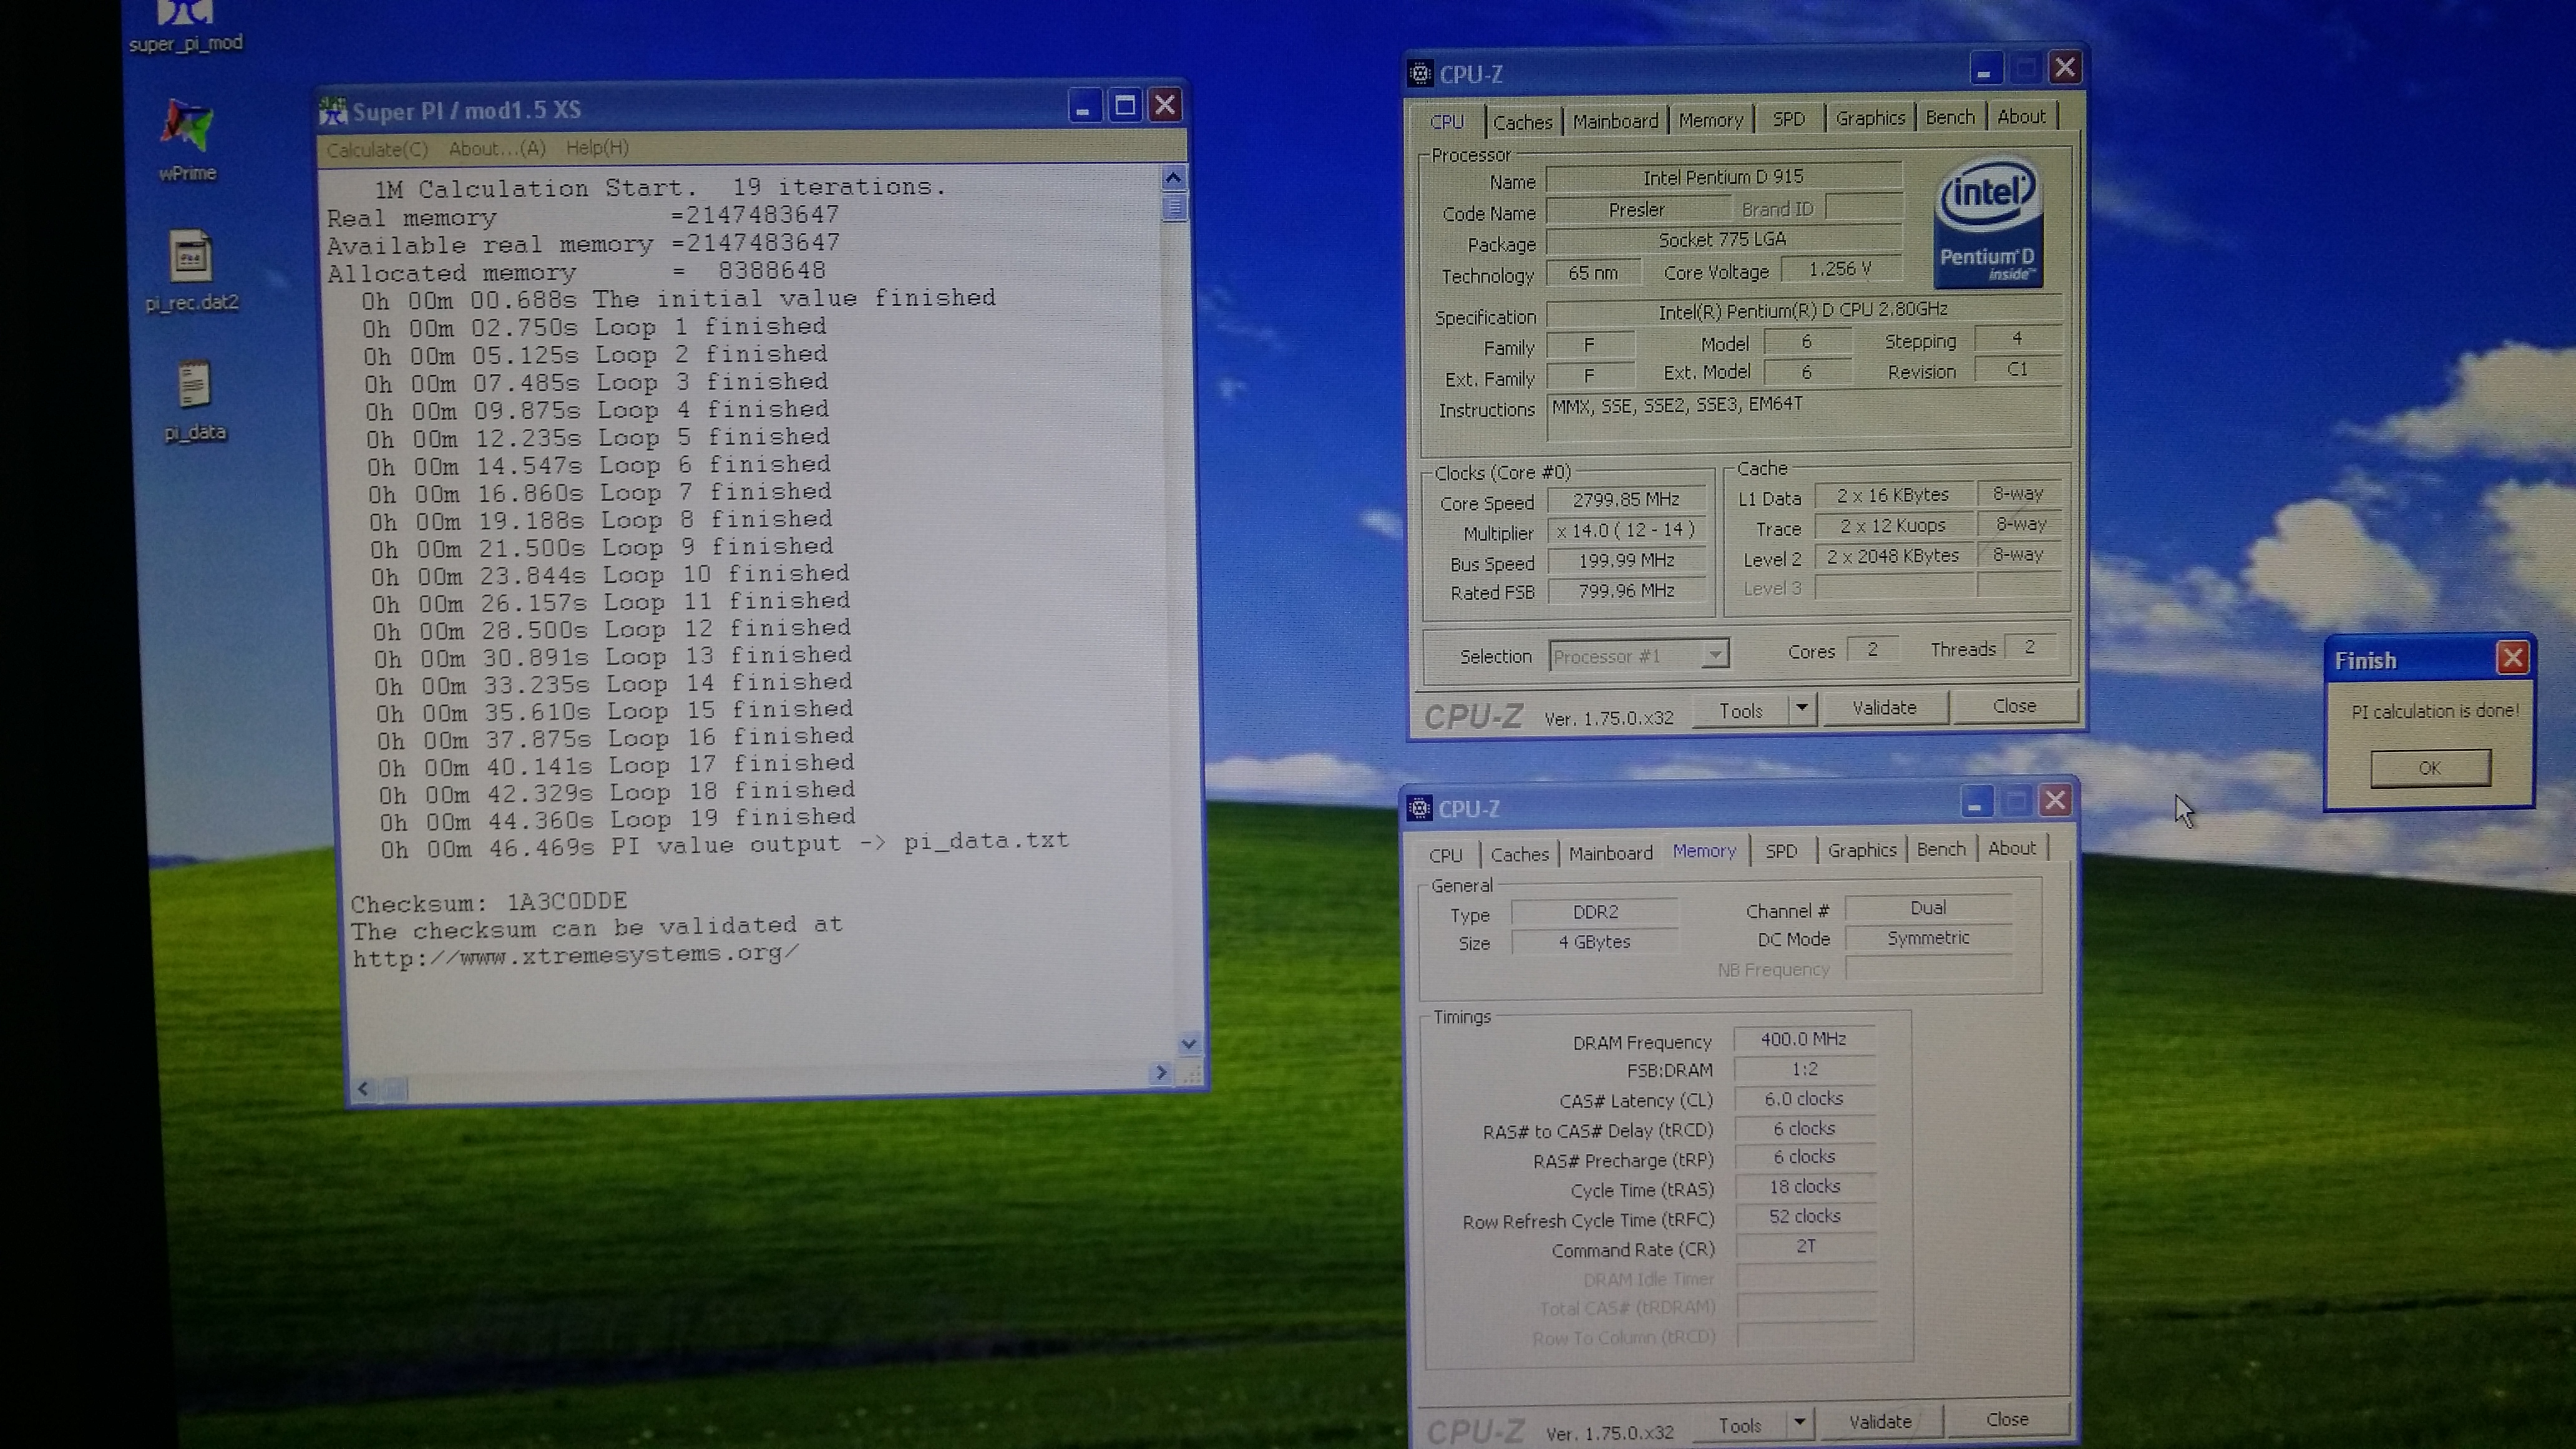Click OK in the Finish dialog

(x=2430, y=768)
